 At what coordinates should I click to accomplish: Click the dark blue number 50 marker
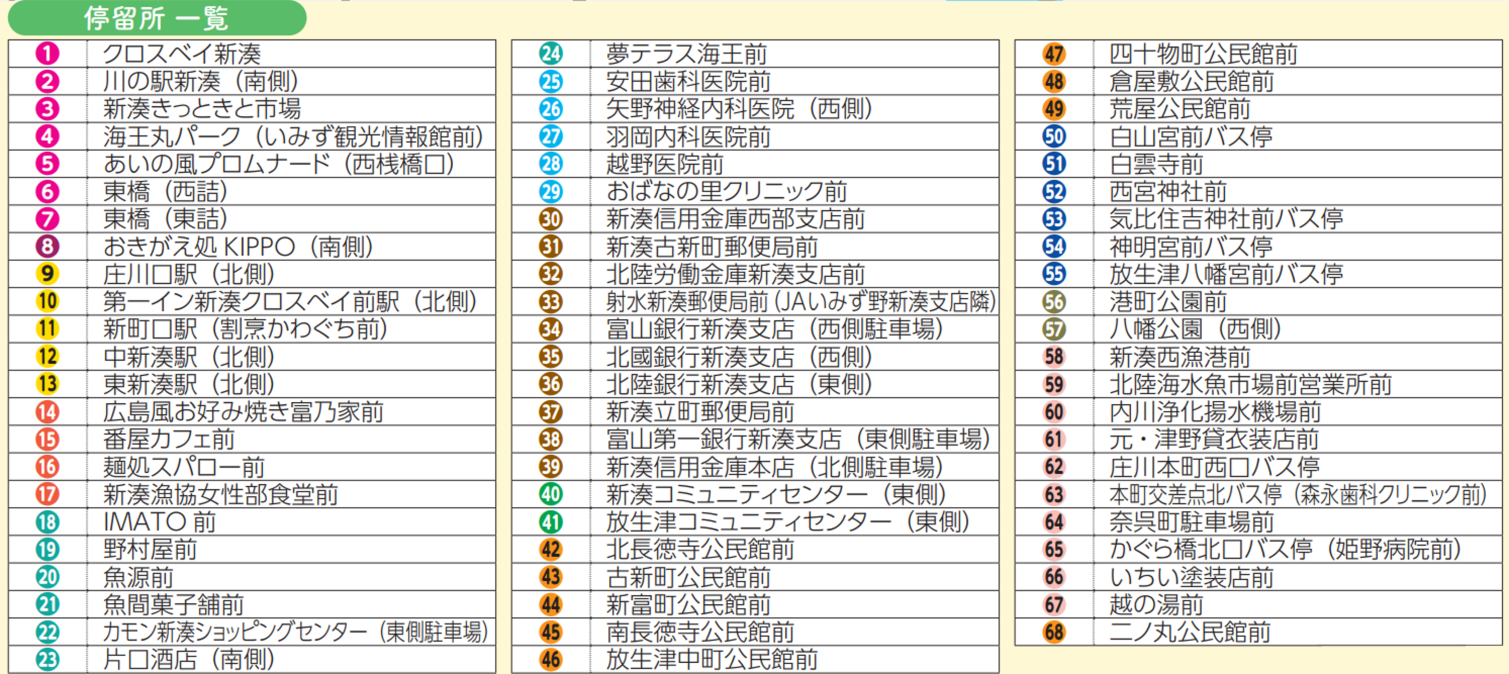(x=1054, y=137)
